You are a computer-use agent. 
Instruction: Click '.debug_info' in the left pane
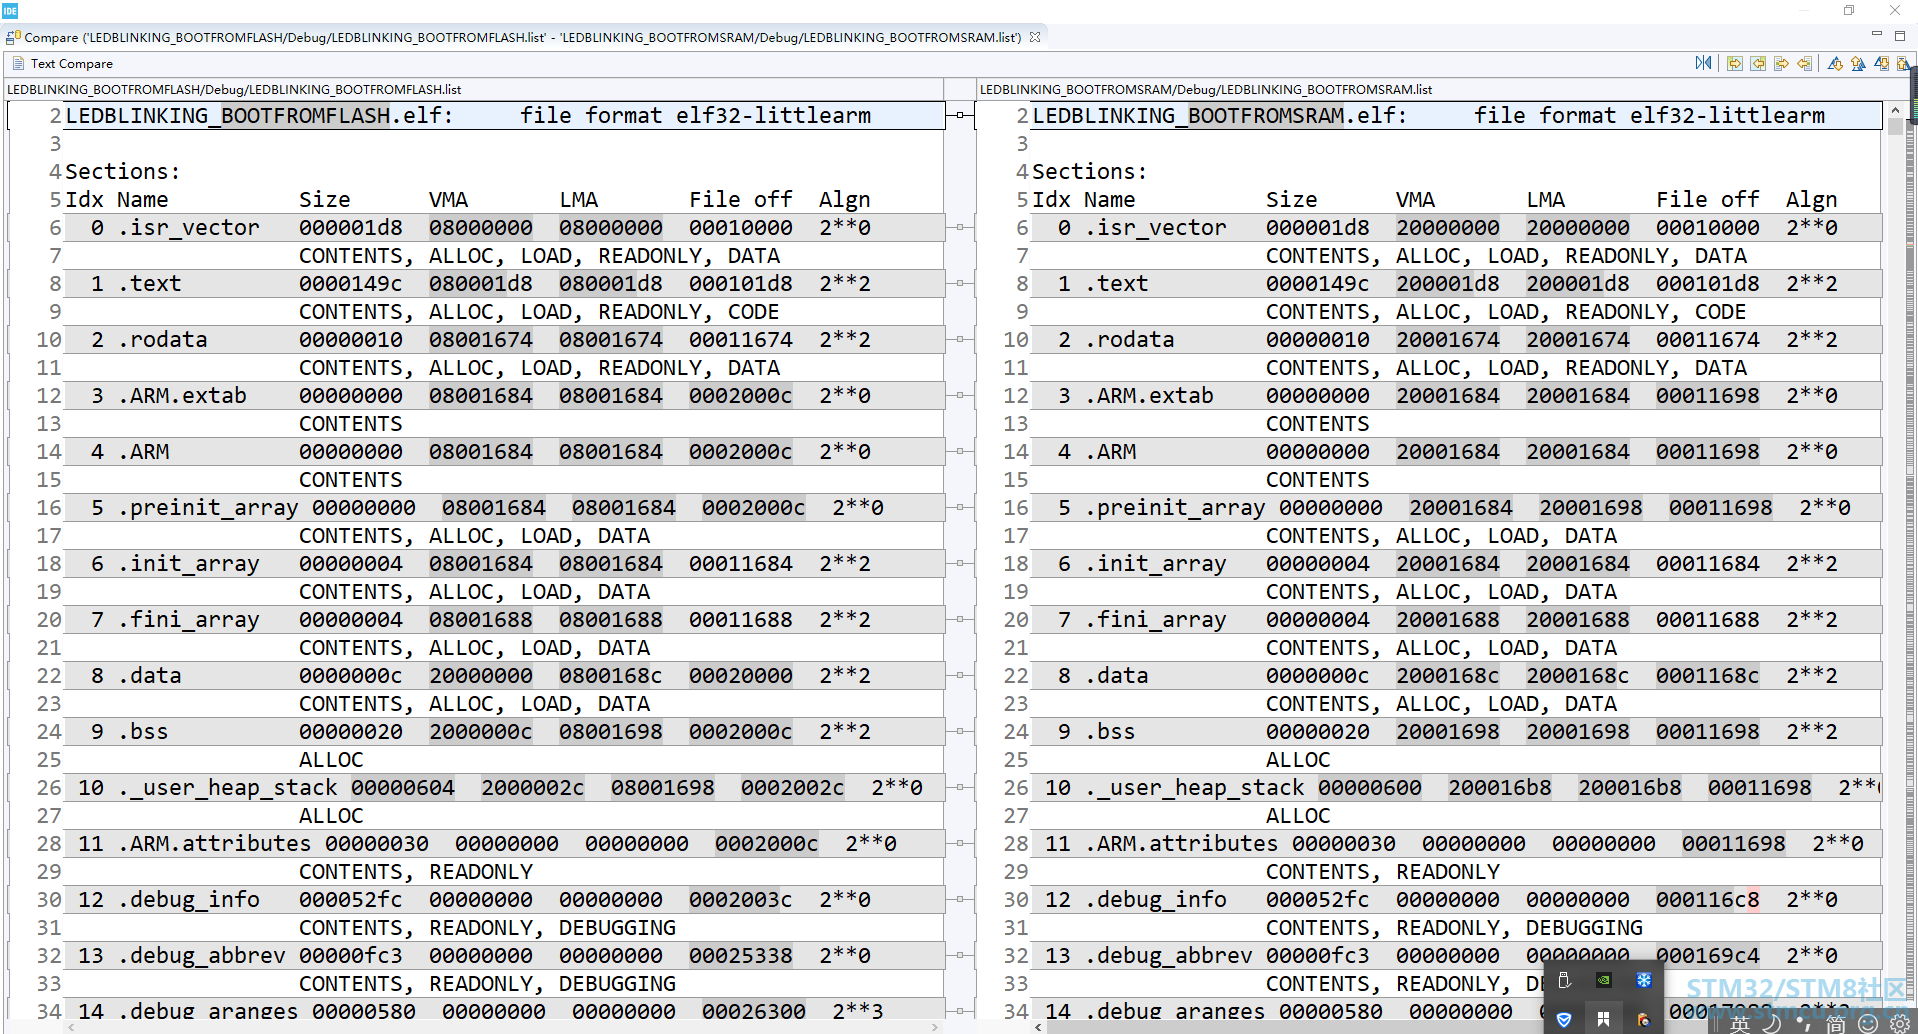coord(189,900)
